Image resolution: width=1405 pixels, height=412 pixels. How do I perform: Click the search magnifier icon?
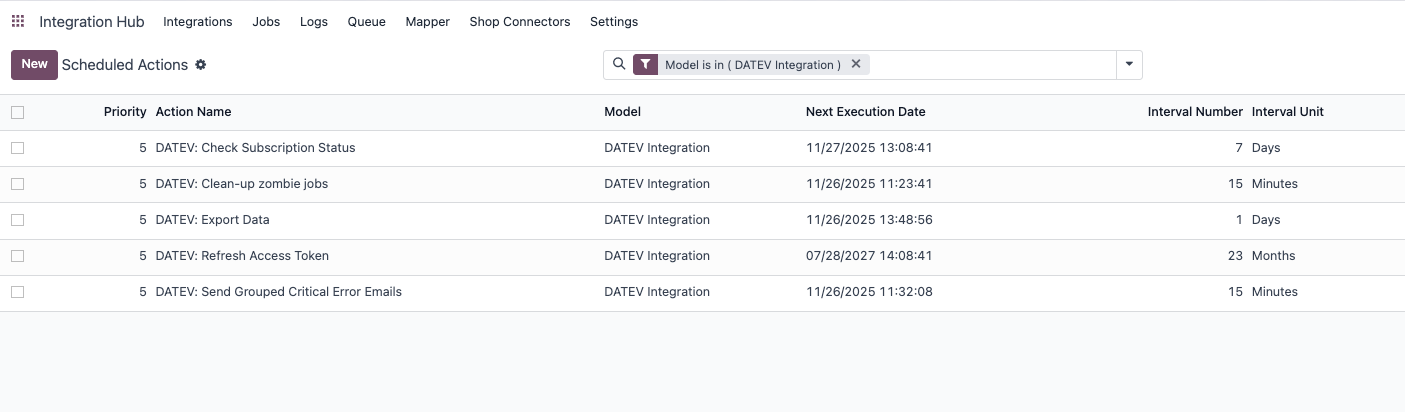point(619,64)
